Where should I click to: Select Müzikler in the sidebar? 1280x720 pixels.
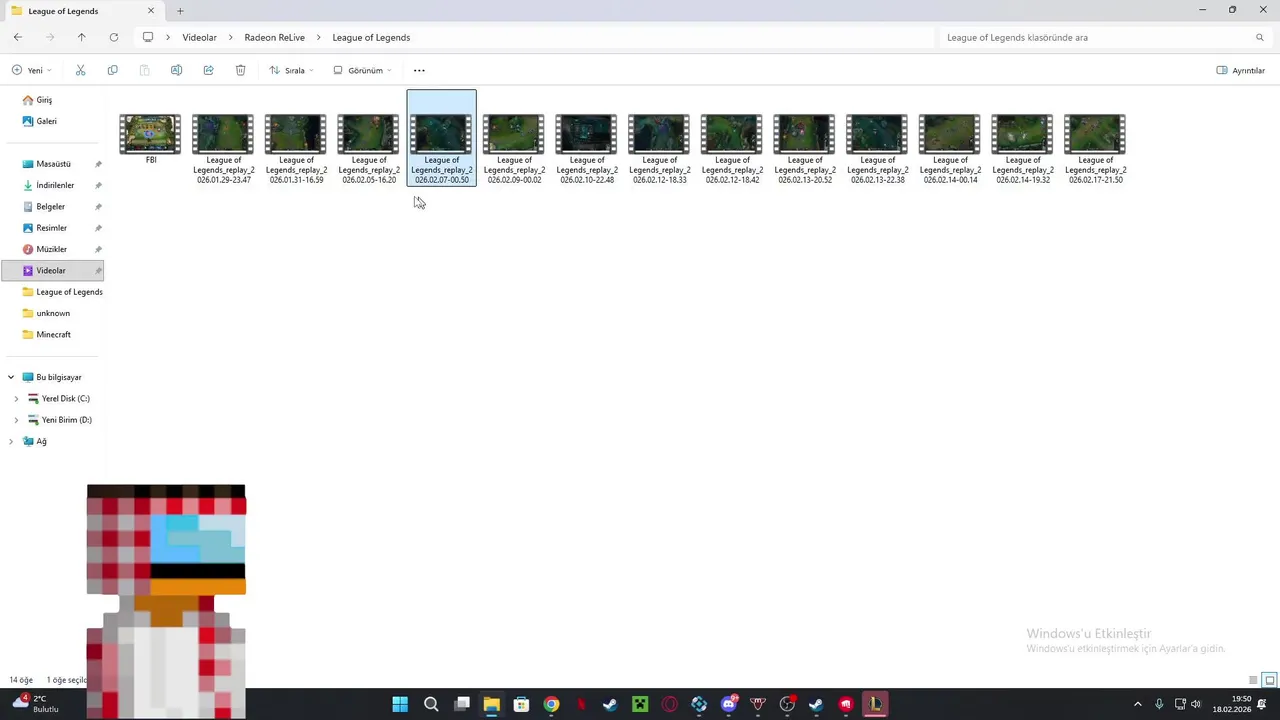[53, 249]
